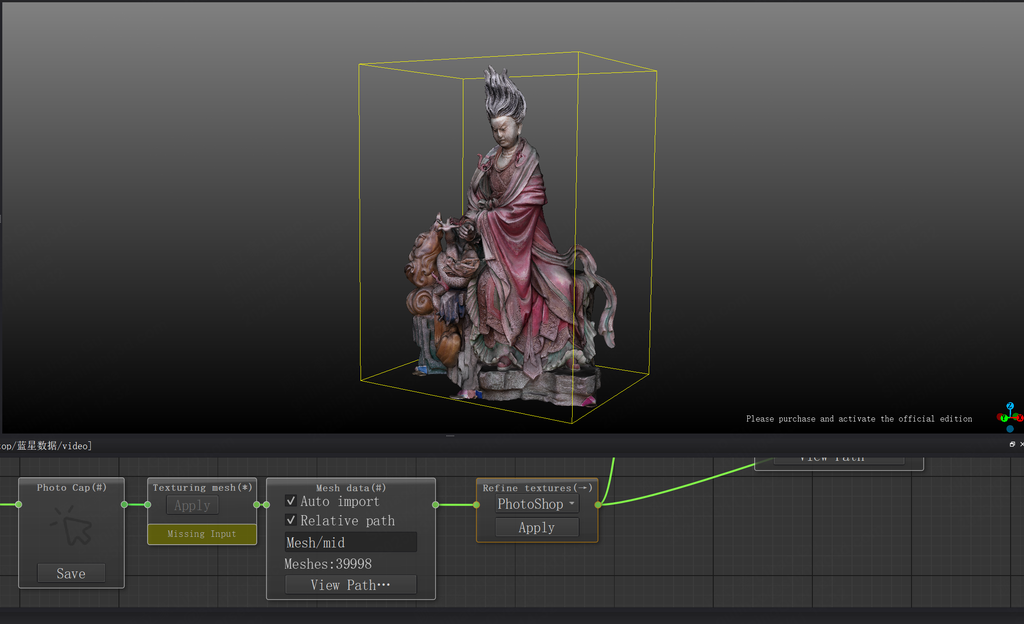Screen dimensions: 1024x624
Task: Click the cursor icon in Photo Cap node
Action: pos(71,527)
